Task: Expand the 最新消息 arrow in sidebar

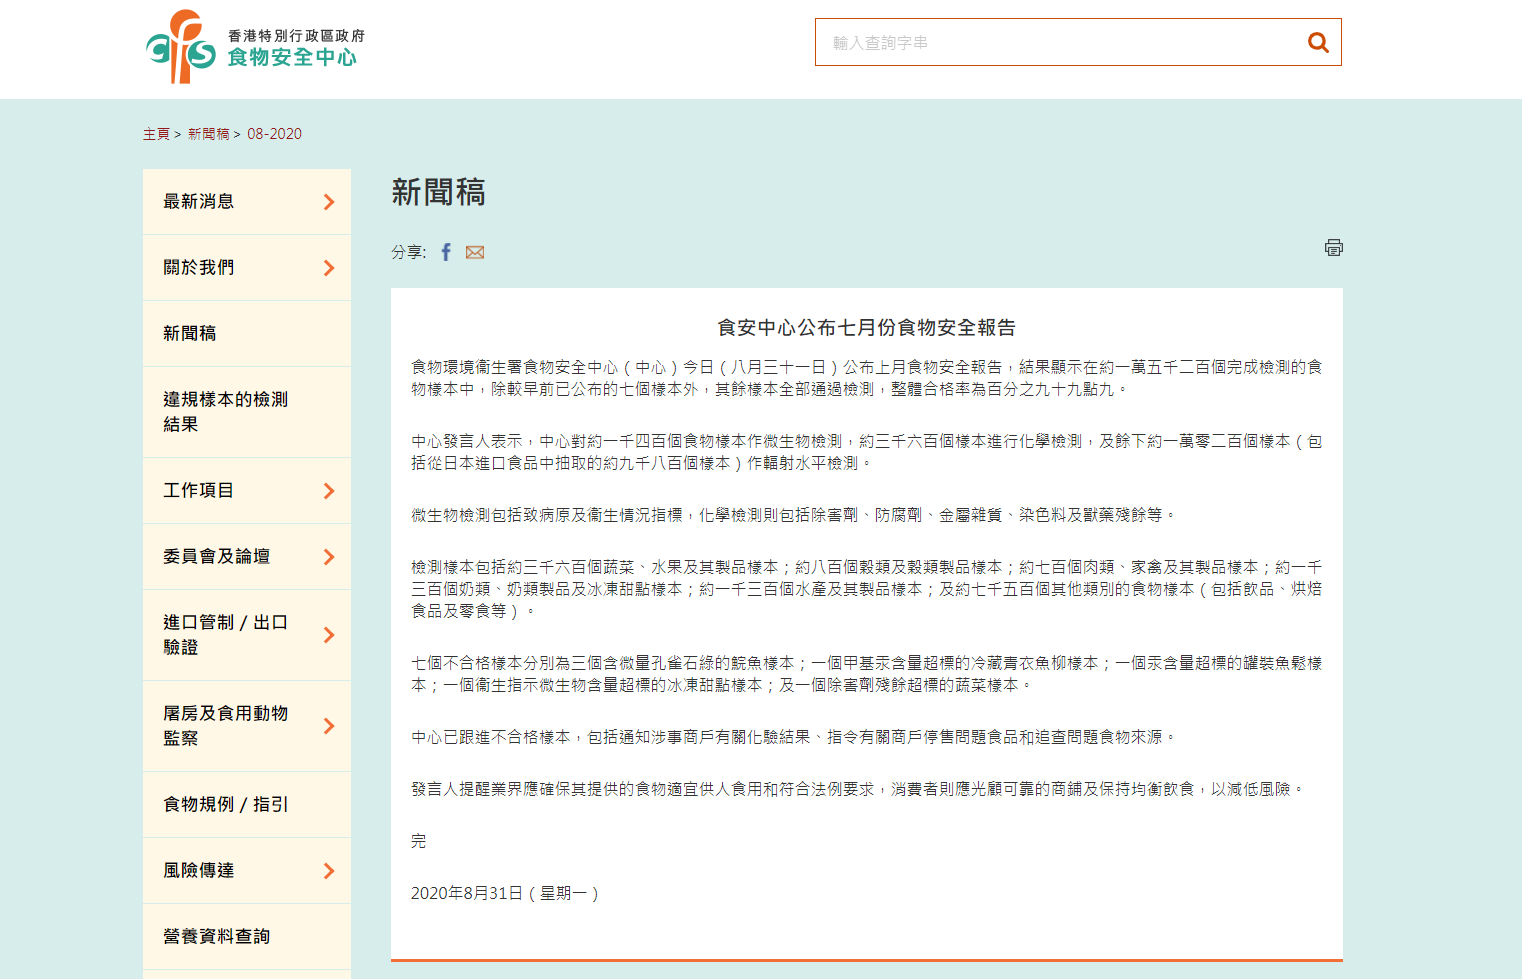Action: click(329, 202)
